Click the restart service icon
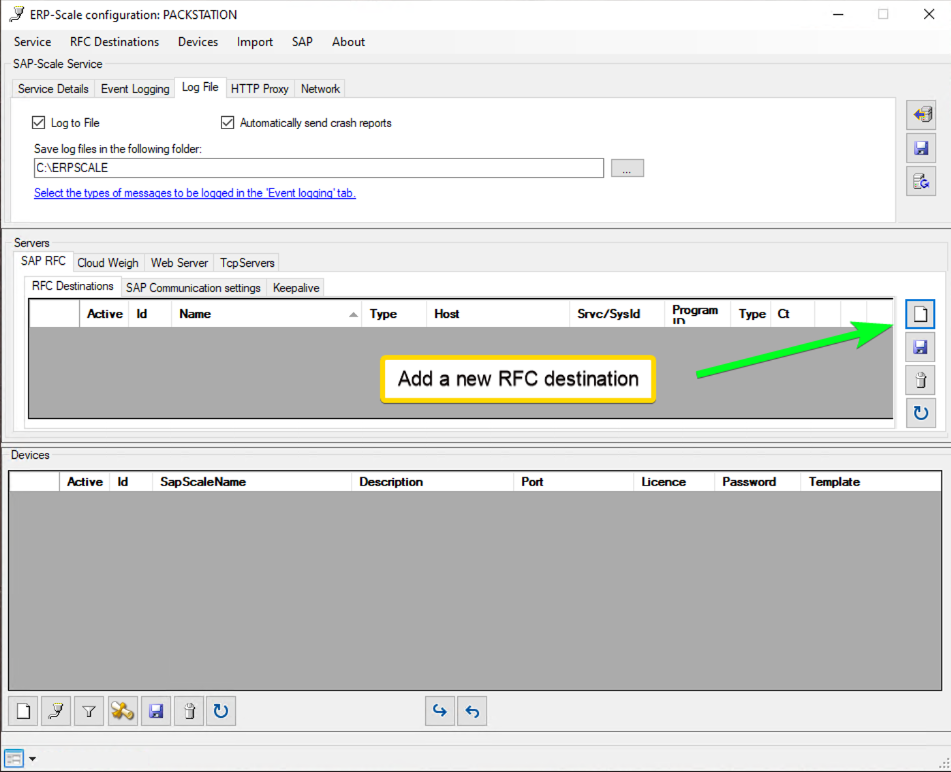The width and height of the screenshot is (951, 772). (920, 181)
